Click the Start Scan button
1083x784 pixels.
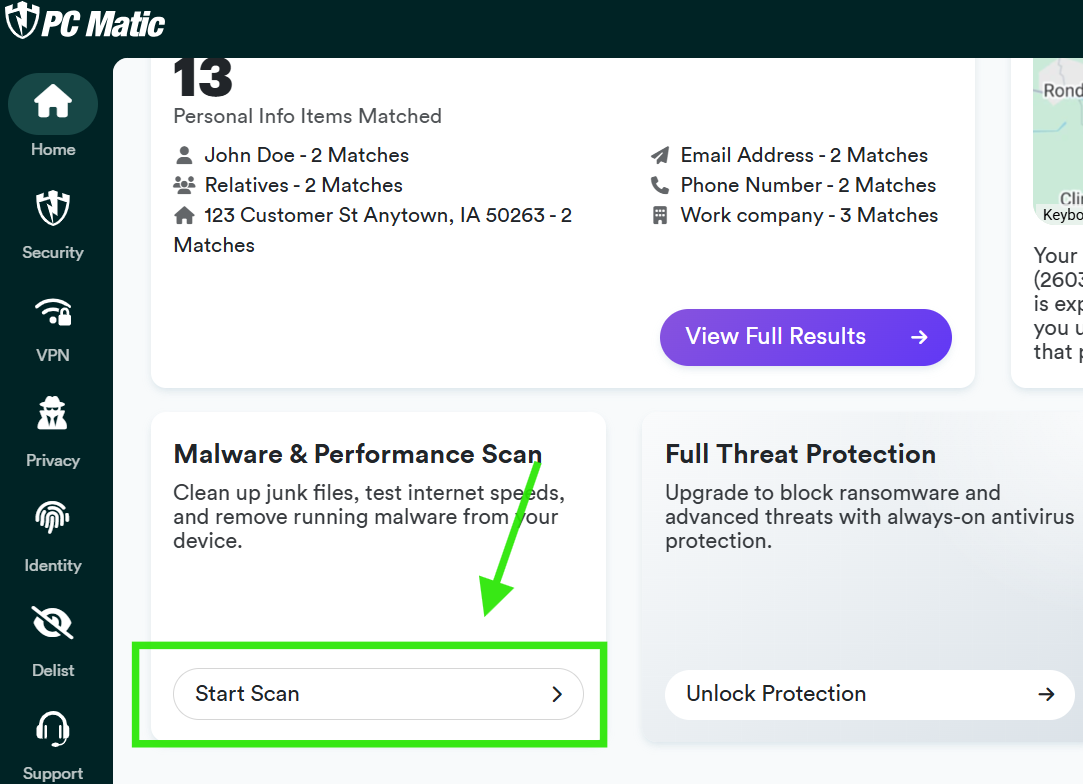click(x=378, y=694)
